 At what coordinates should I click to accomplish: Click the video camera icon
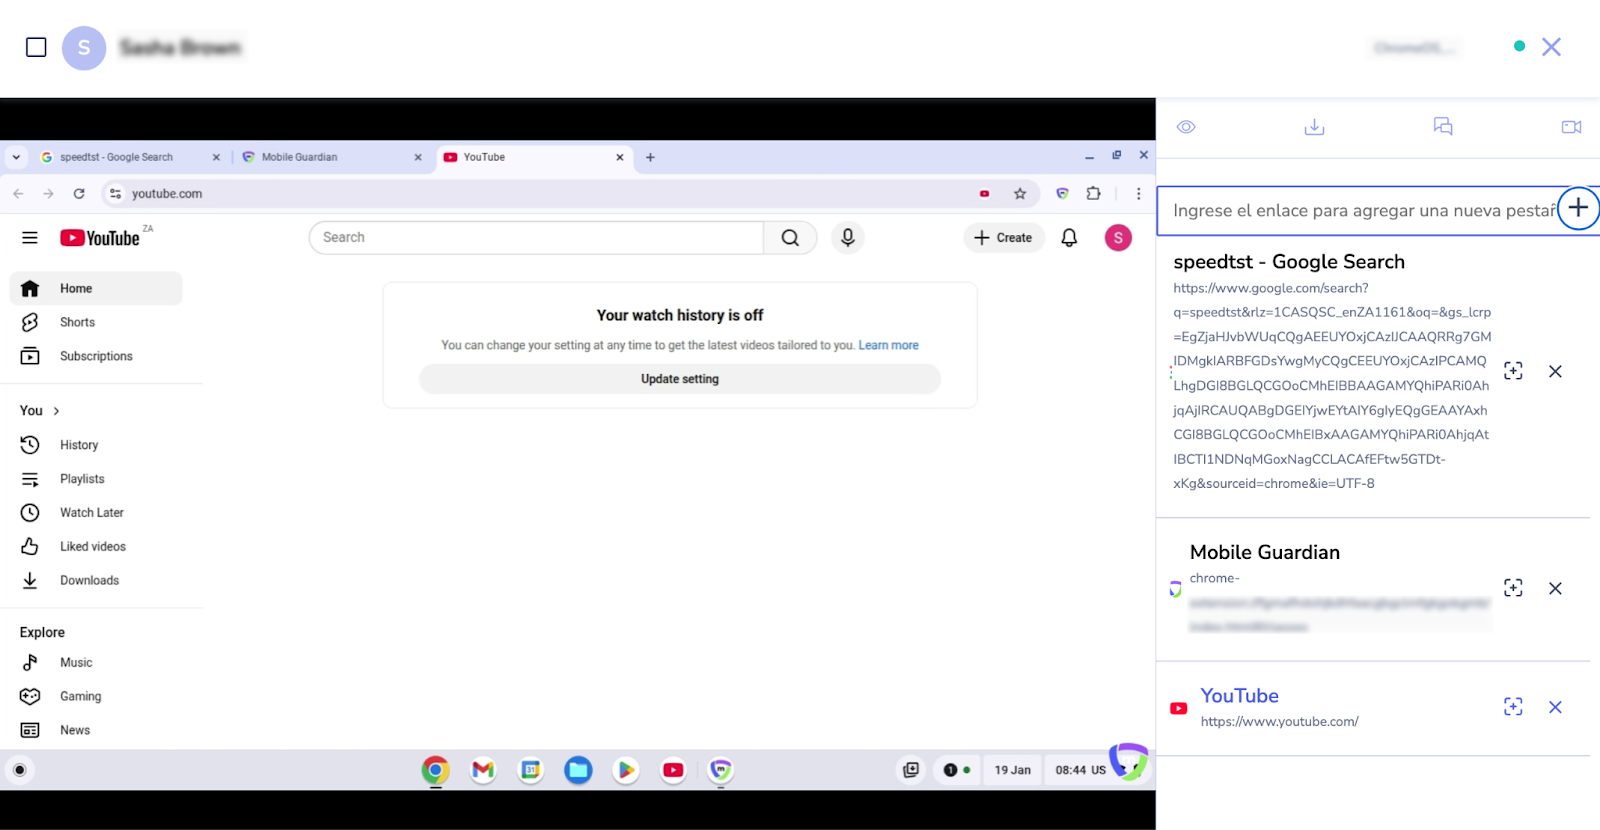click(1571, 127)
